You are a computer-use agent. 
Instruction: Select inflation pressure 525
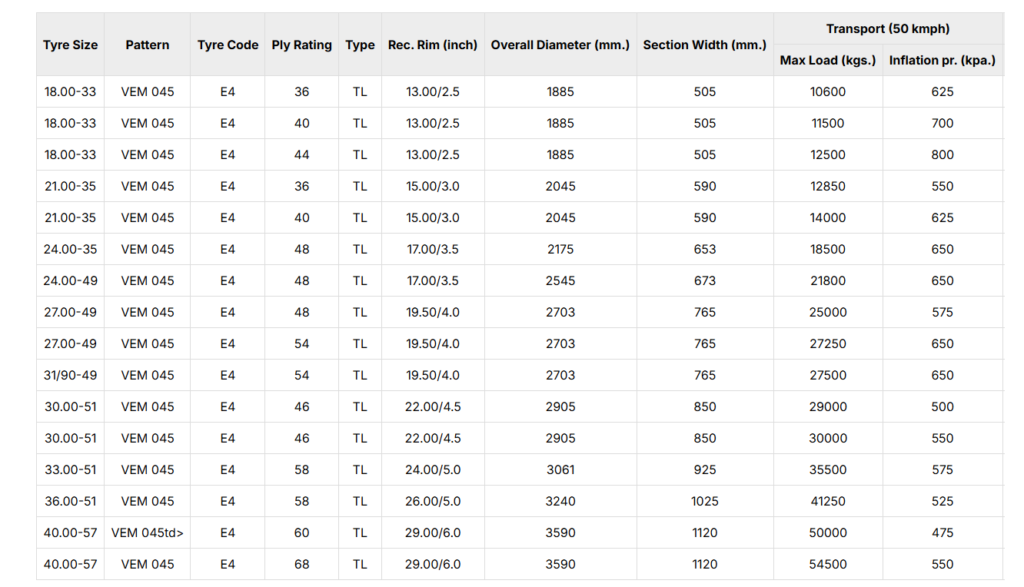coord(942,501)
